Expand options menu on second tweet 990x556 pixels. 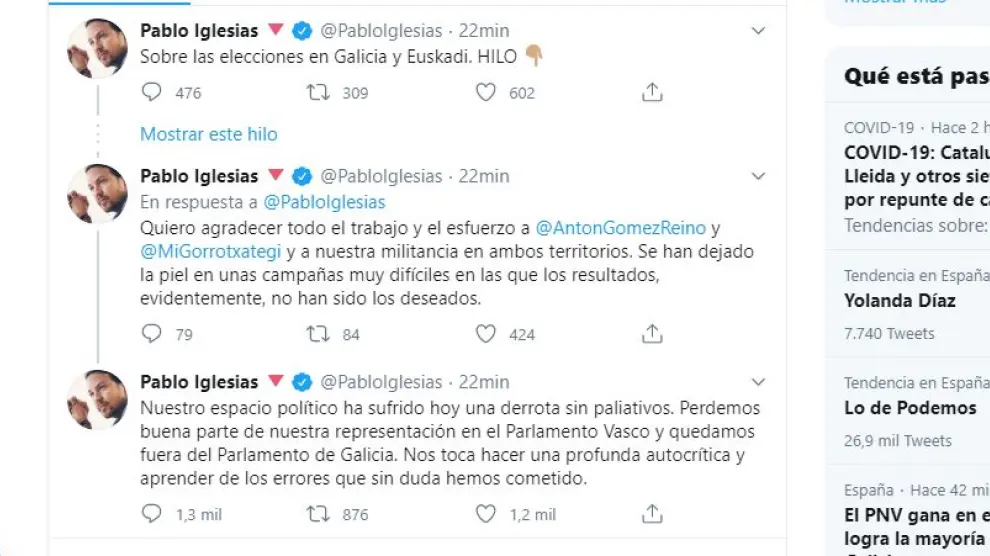point(758,177)
